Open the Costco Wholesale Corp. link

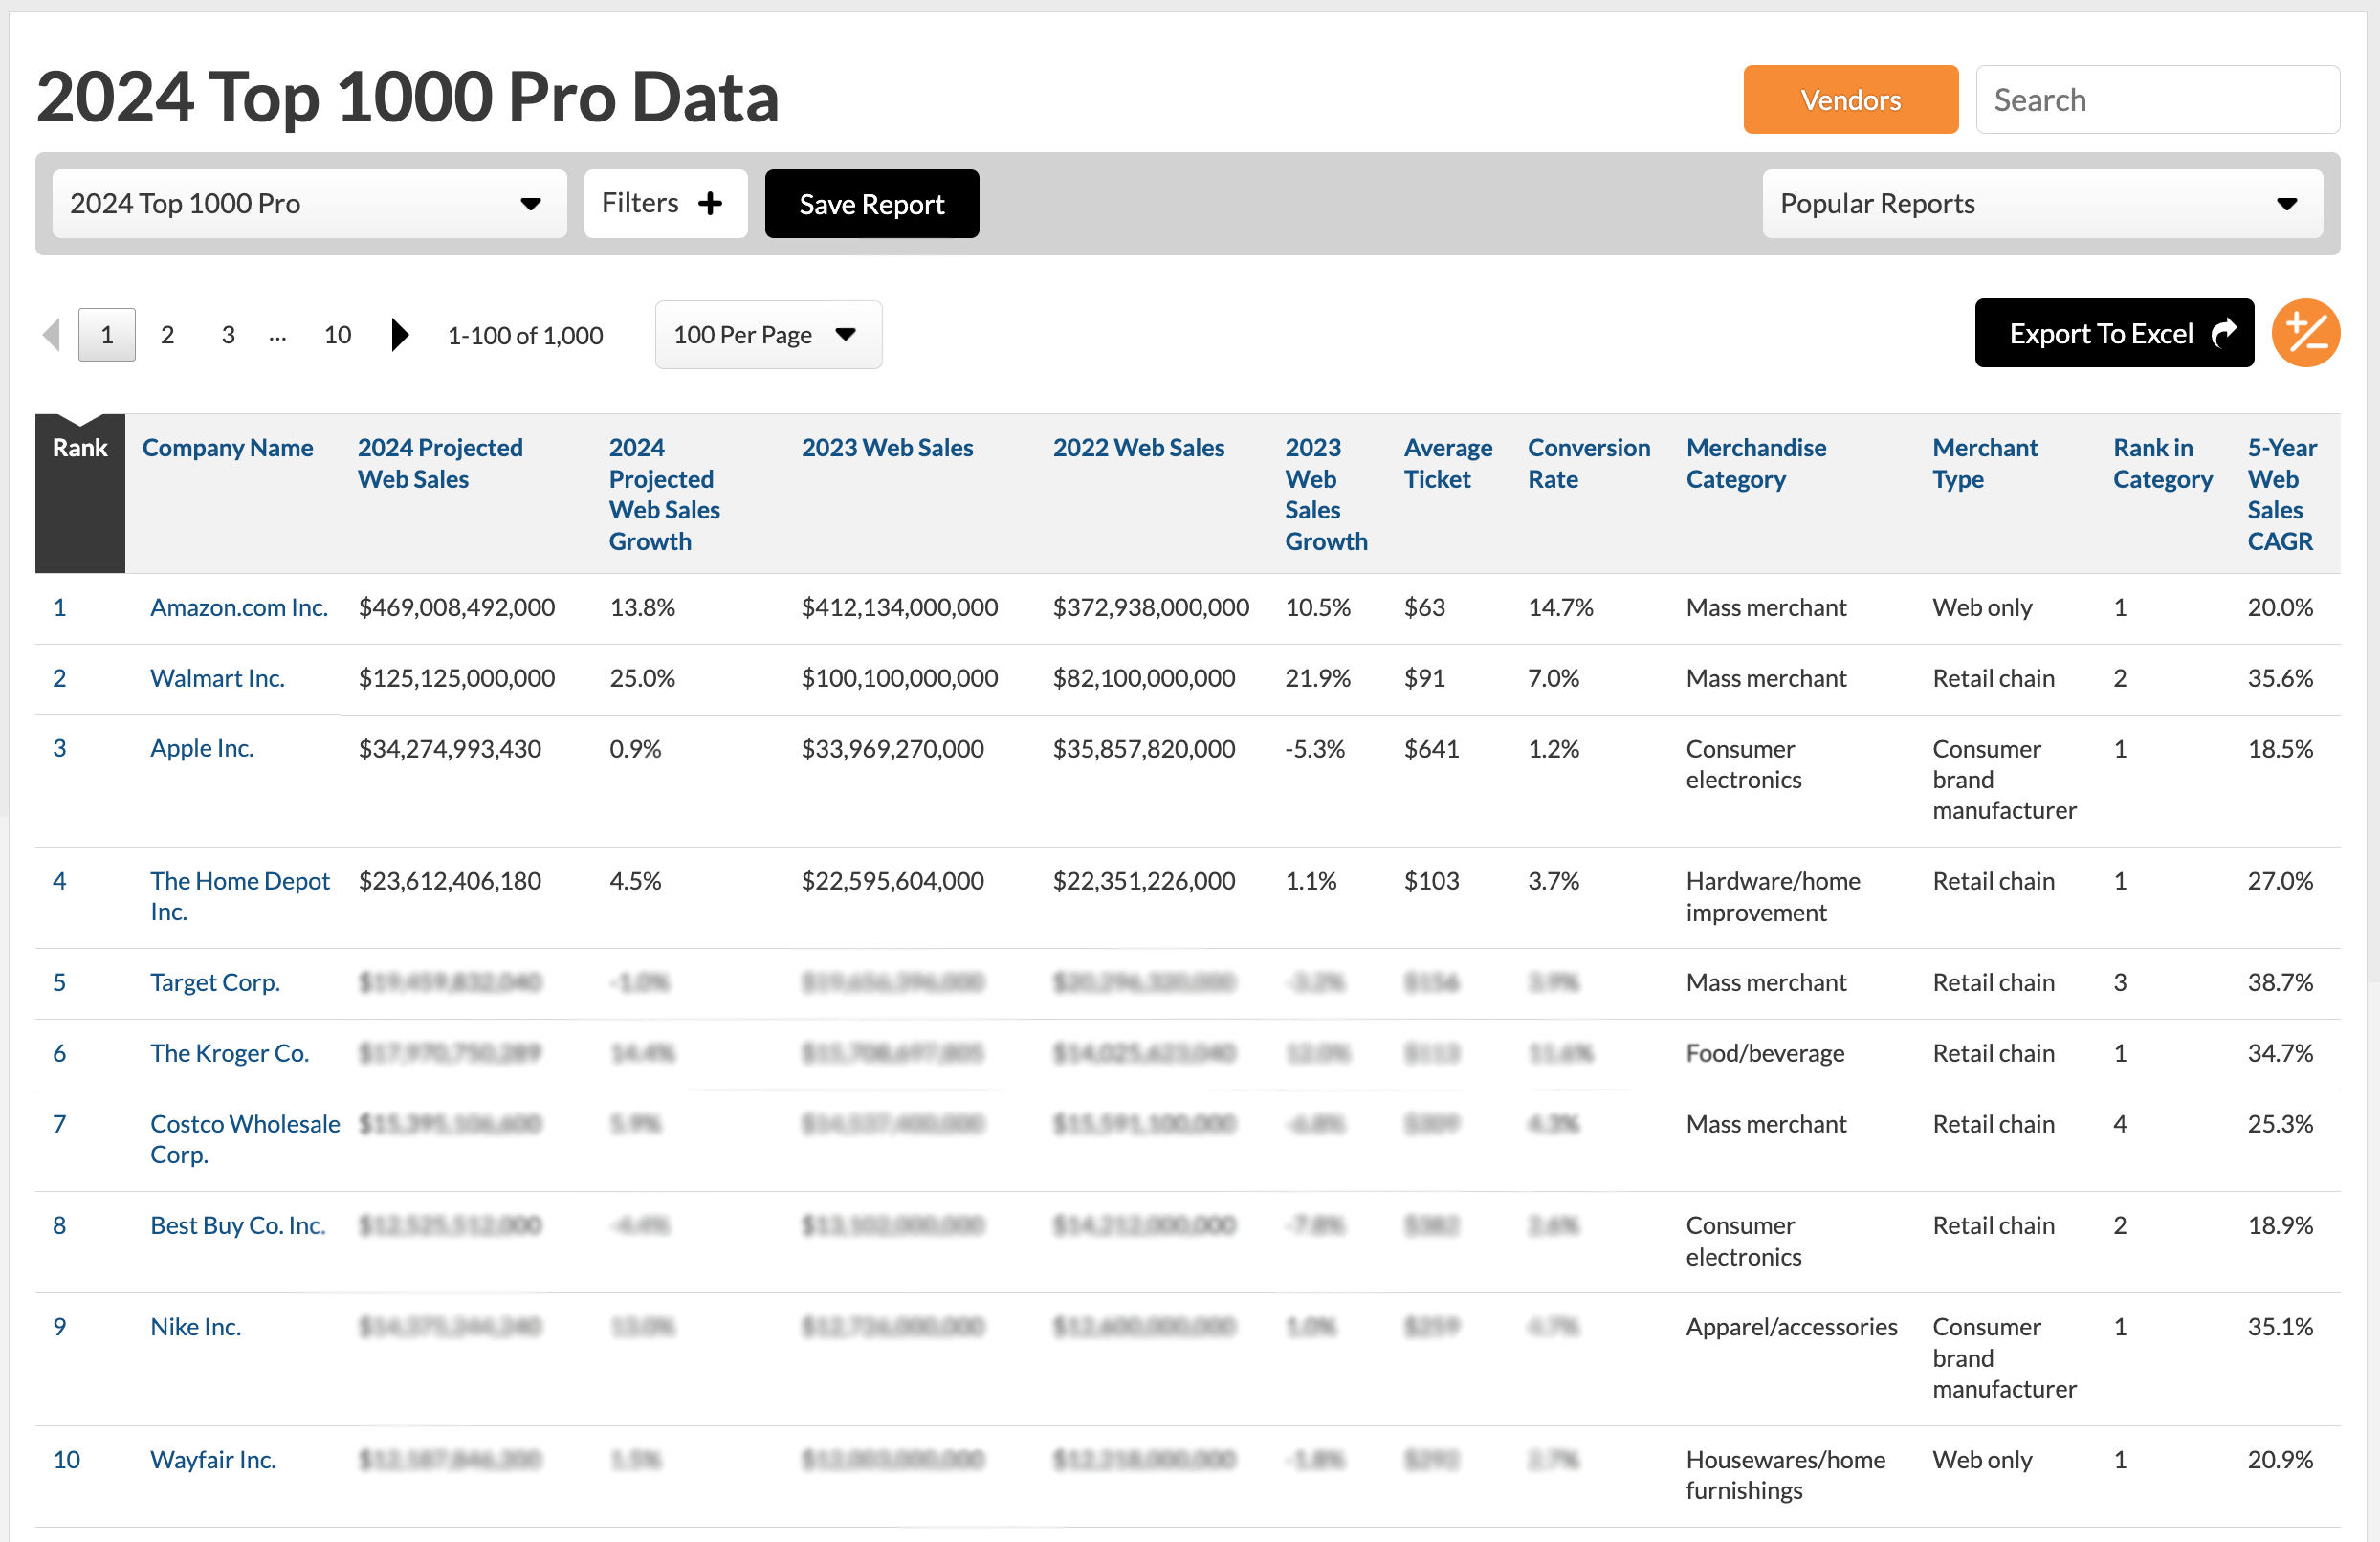(x=245, y=1139)
